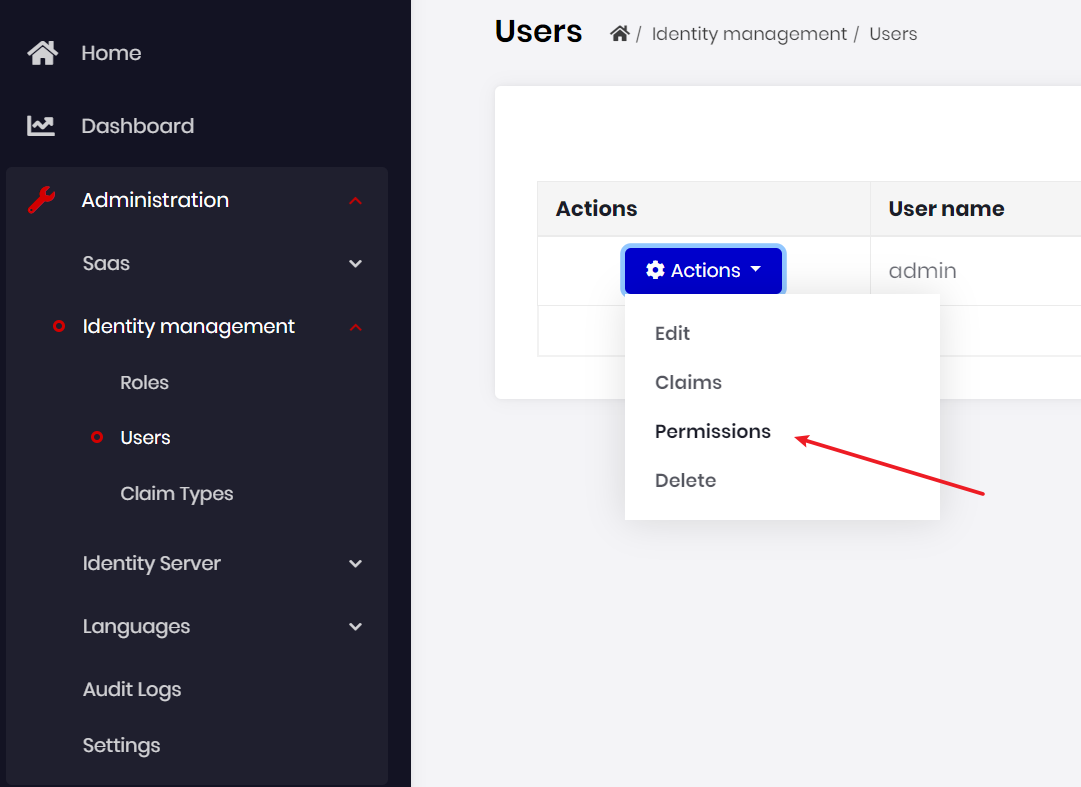This screenshot has width=1081, height=787.
Task: Open the Roles page in sidebar
Action: point(144,382)
